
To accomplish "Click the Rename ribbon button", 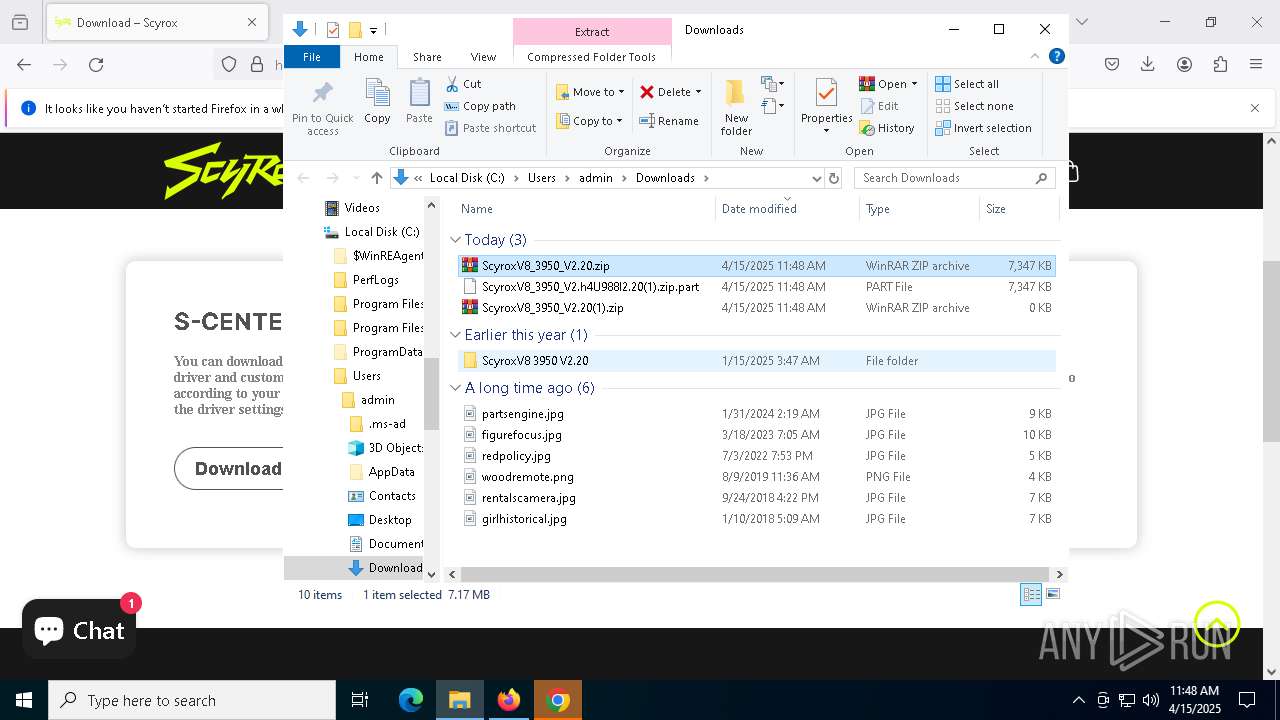I will click(668, 121).
